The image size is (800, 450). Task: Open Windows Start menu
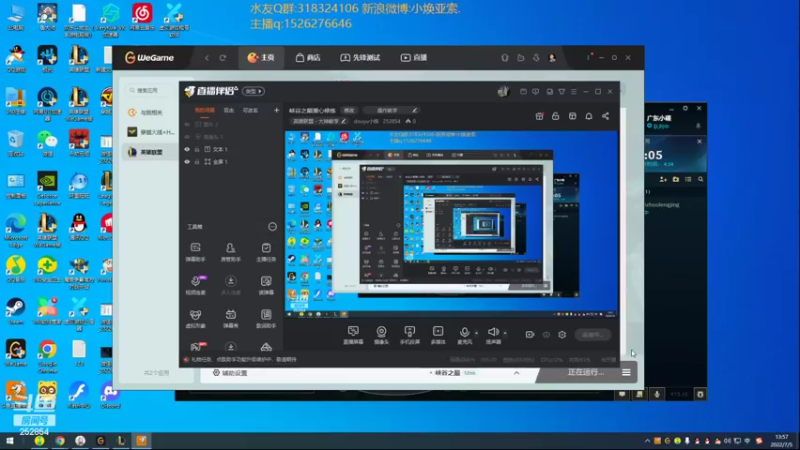pyautogui.click(x=9, y=441)
